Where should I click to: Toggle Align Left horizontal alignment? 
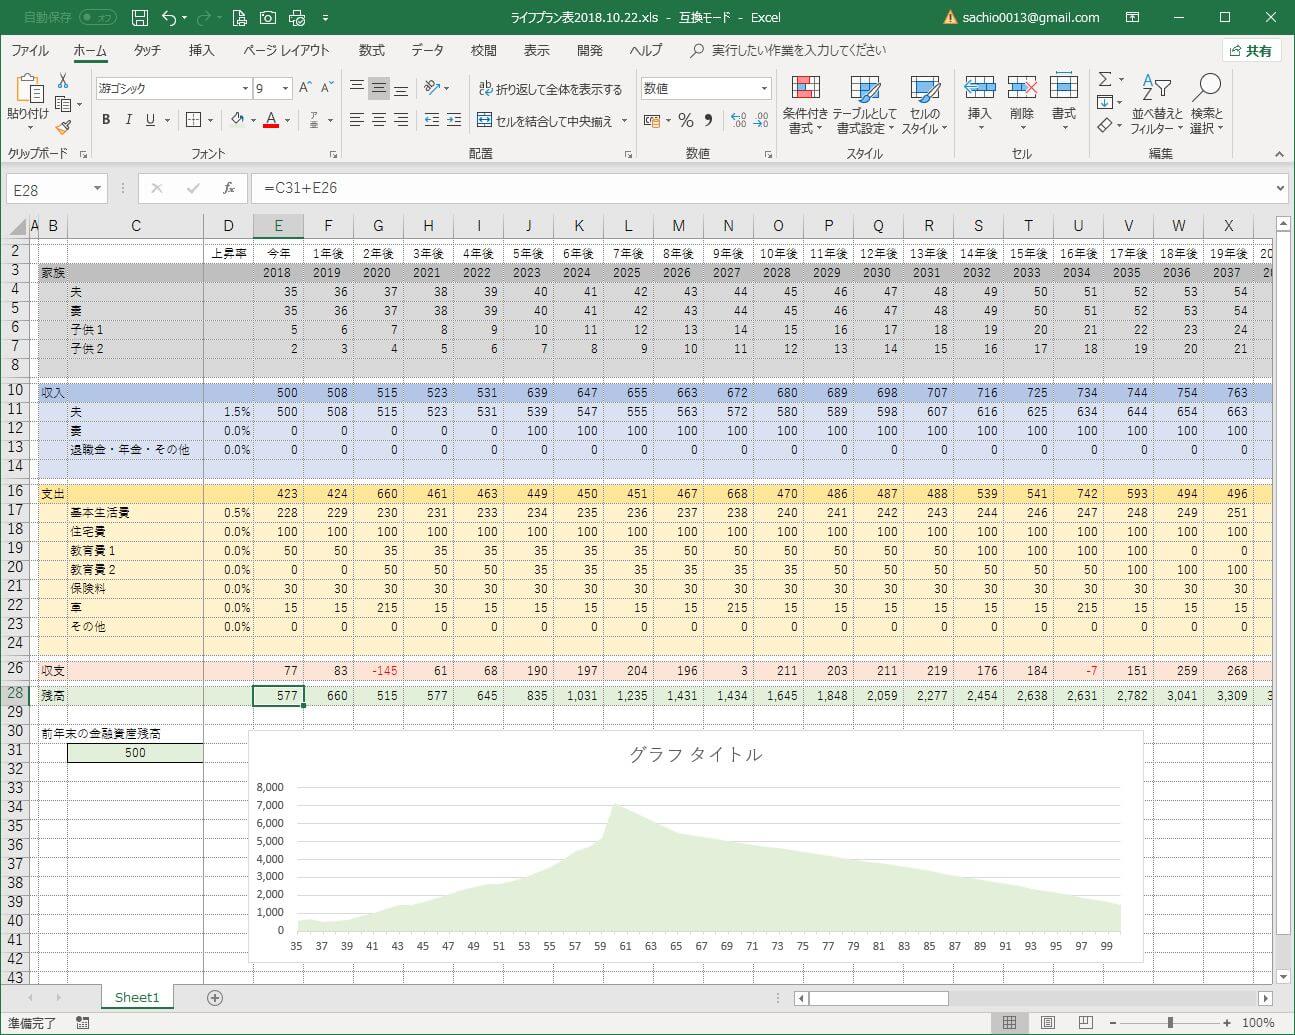tap(357, 120)
